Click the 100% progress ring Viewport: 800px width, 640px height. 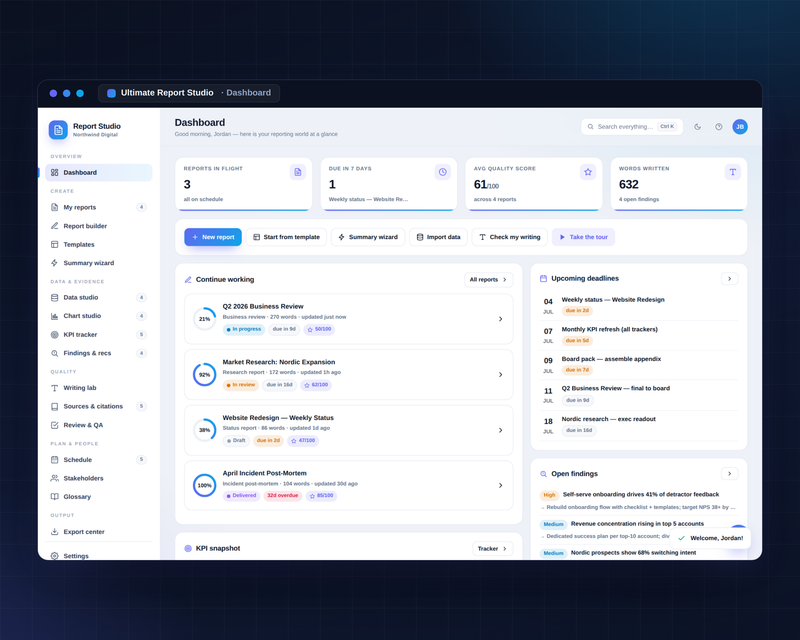205,485
